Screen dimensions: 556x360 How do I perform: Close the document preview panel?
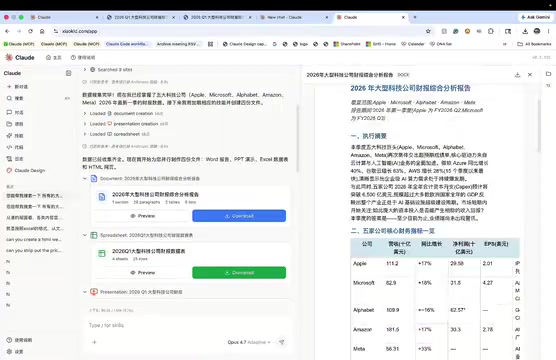pyautogui.click(x=530, y=75)
